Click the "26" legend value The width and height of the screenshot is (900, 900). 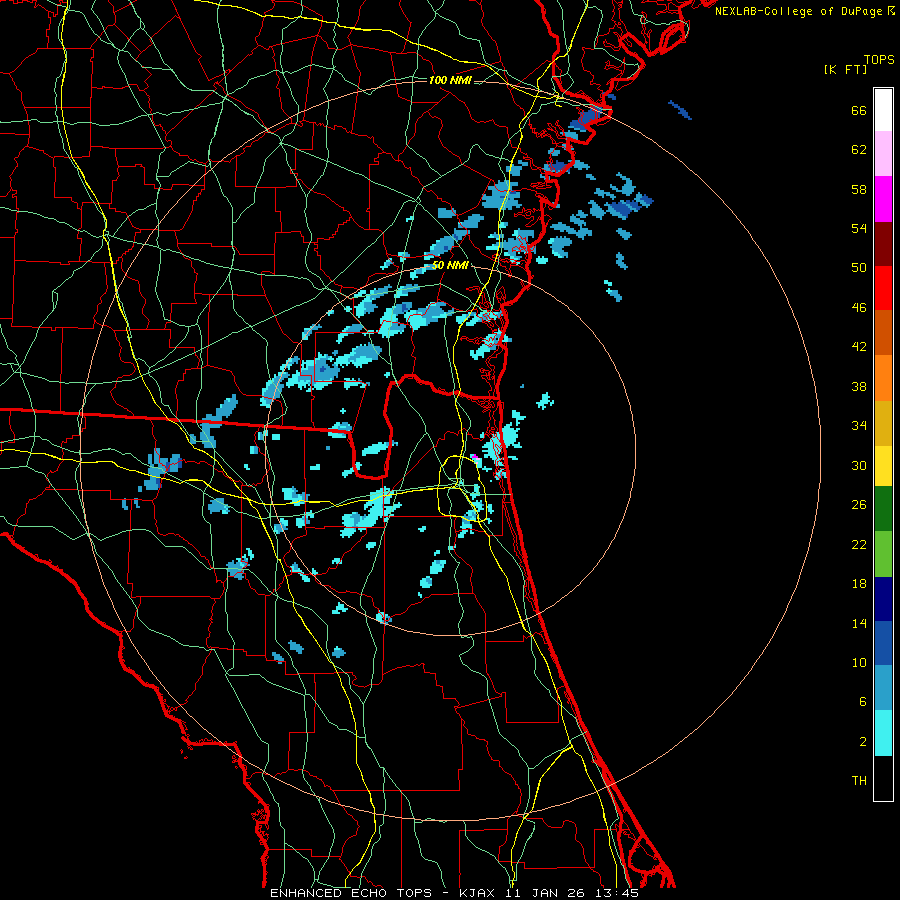pyautogui.click(x=859, y=505)
